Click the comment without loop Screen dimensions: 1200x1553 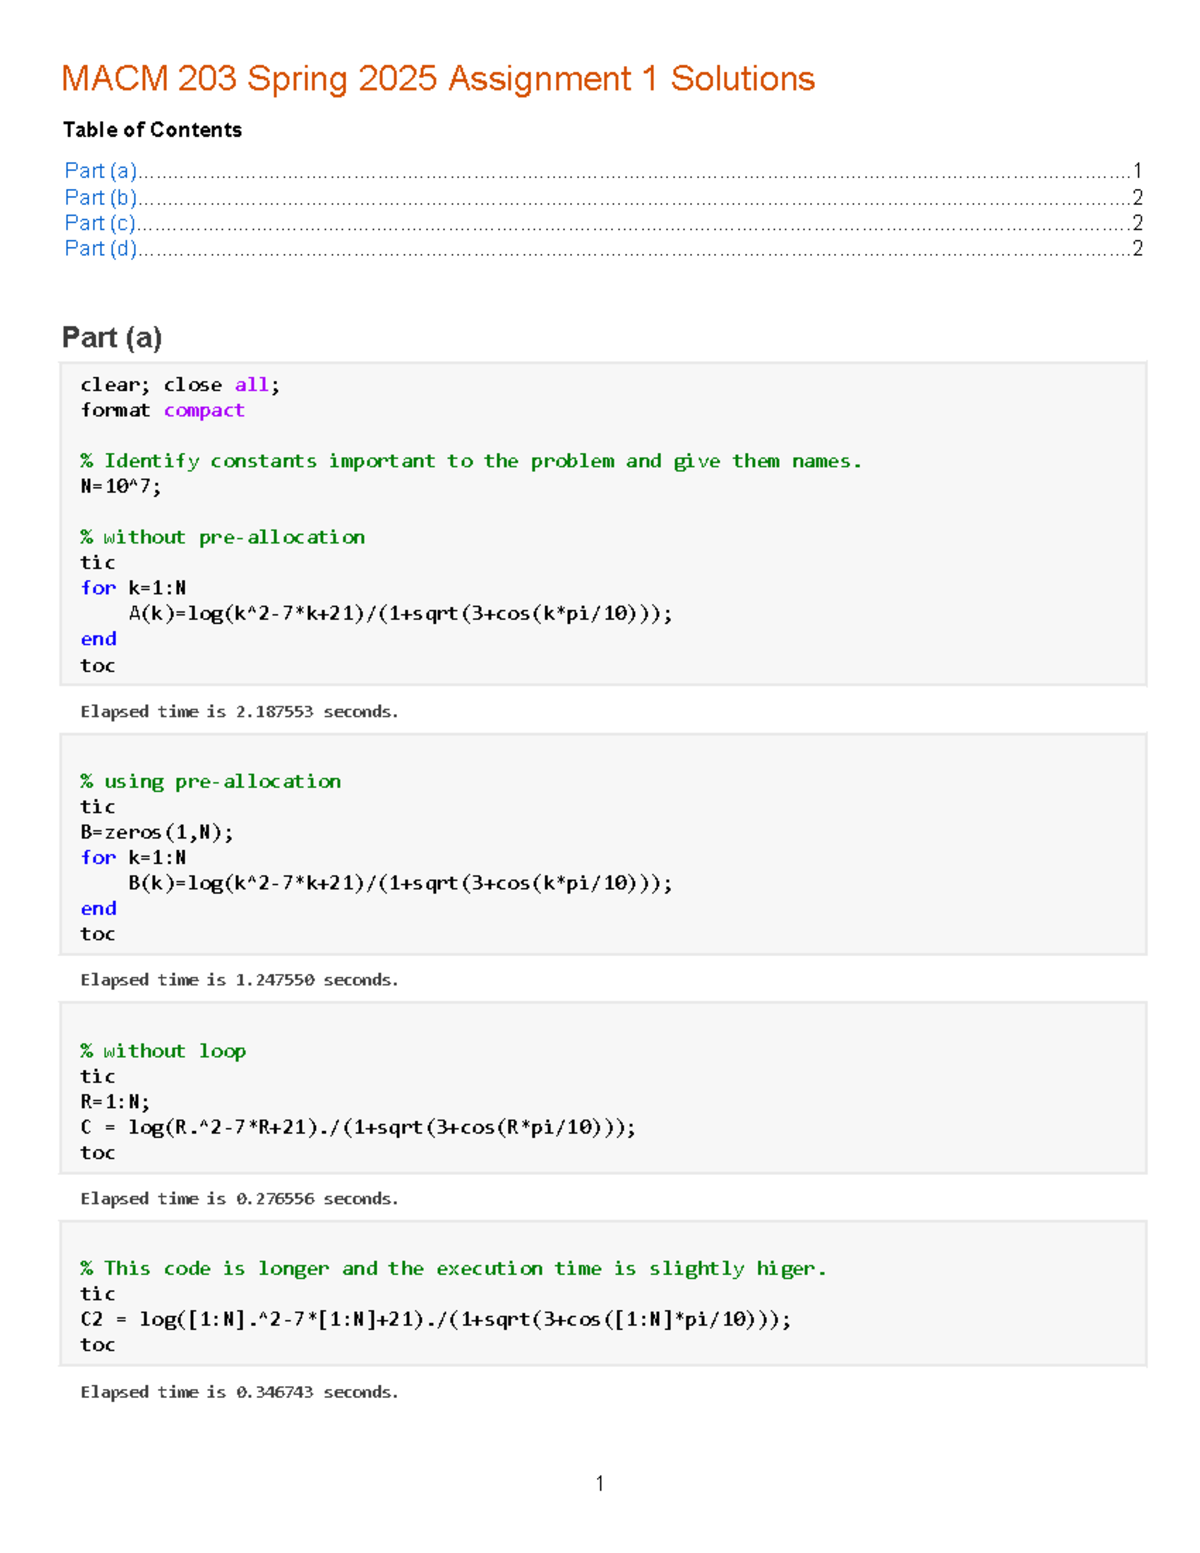pos(163,1051)
